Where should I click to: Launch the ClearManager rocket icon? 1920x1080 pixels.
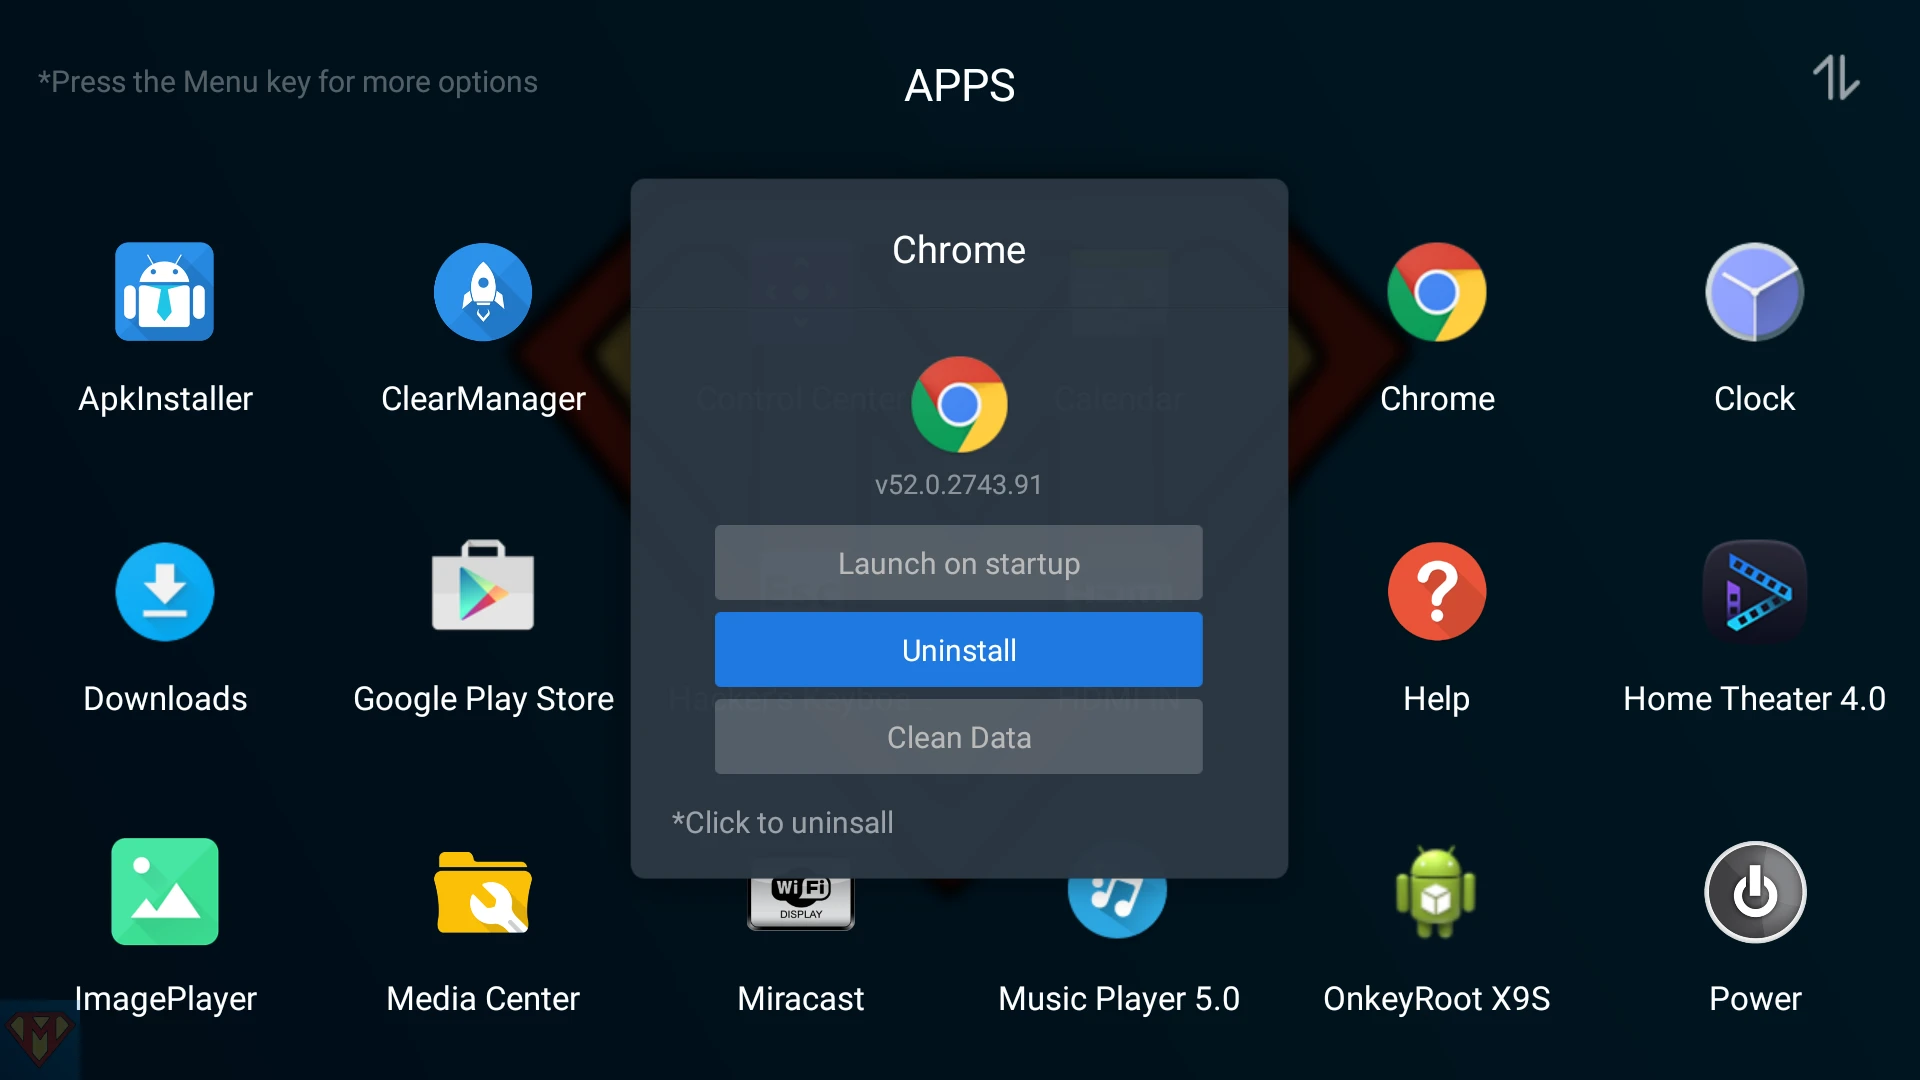tap(483, 292)
